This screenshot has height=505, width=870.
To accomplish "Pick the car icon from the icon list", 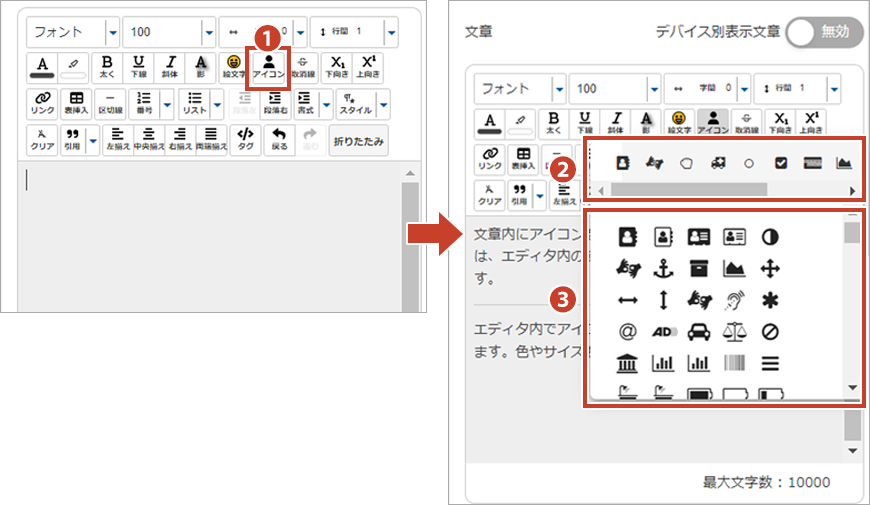I will click(699, 331).
